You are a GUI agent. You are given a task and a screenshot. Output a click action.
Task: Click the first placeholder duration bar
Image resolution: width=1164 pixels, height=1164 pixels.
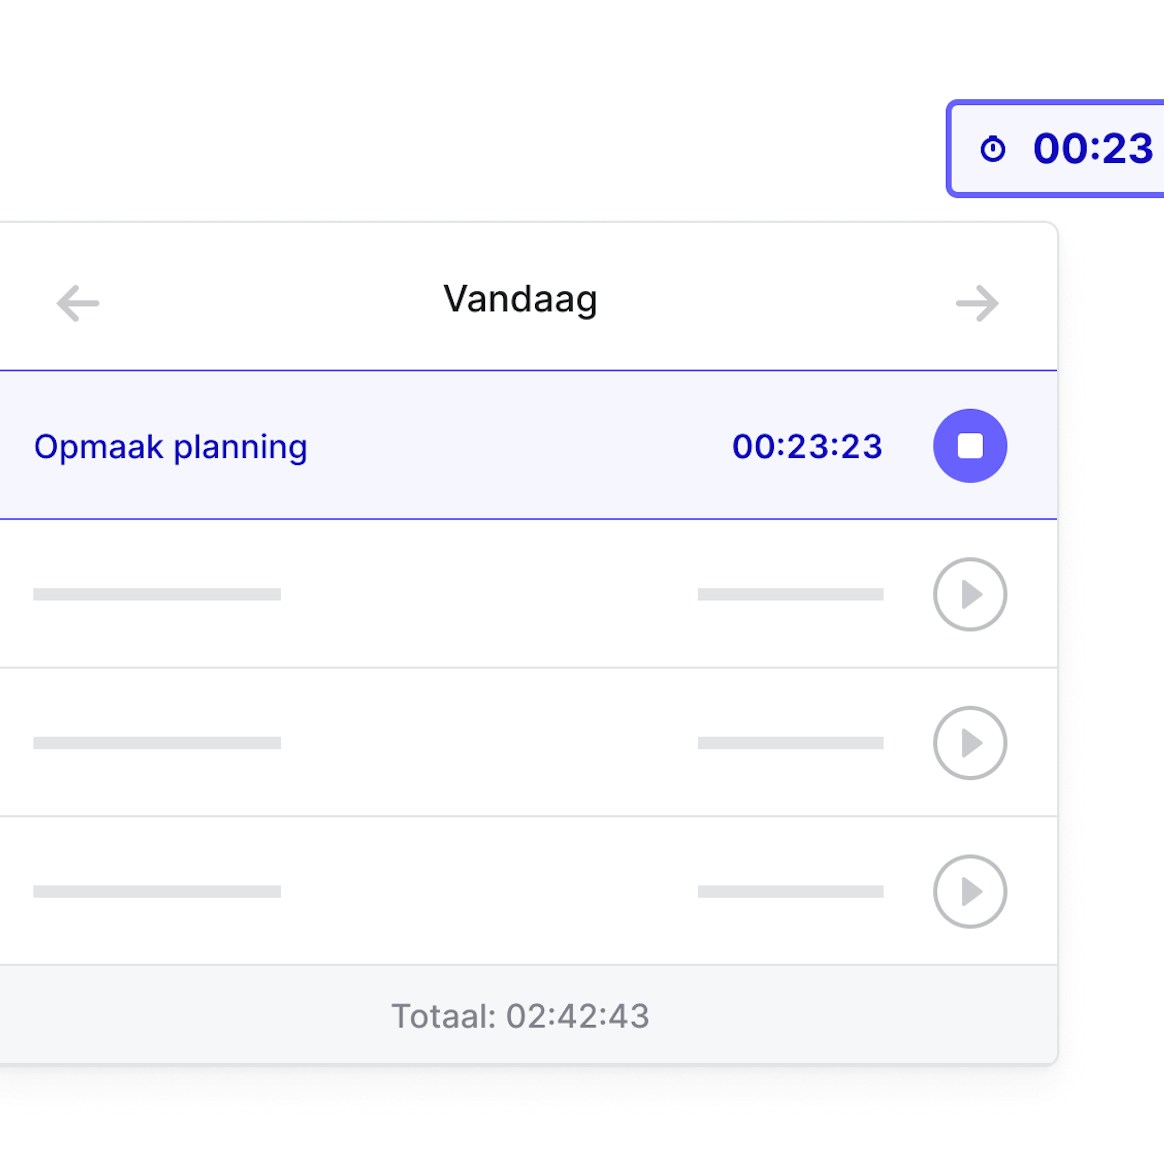[x=790, y=594]
